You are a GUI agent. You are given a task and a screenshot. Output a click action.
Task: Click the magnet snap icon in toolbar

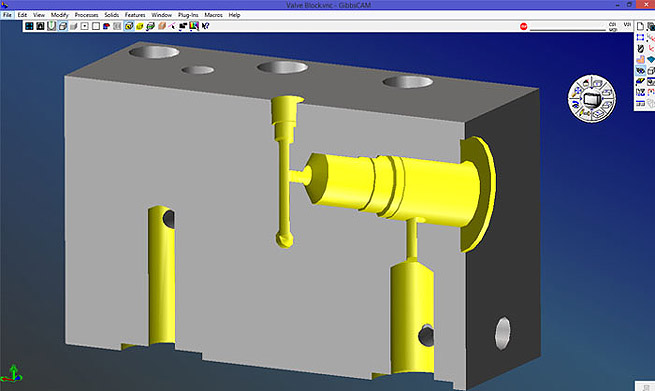pyautogui.click(x=51, y=26)
